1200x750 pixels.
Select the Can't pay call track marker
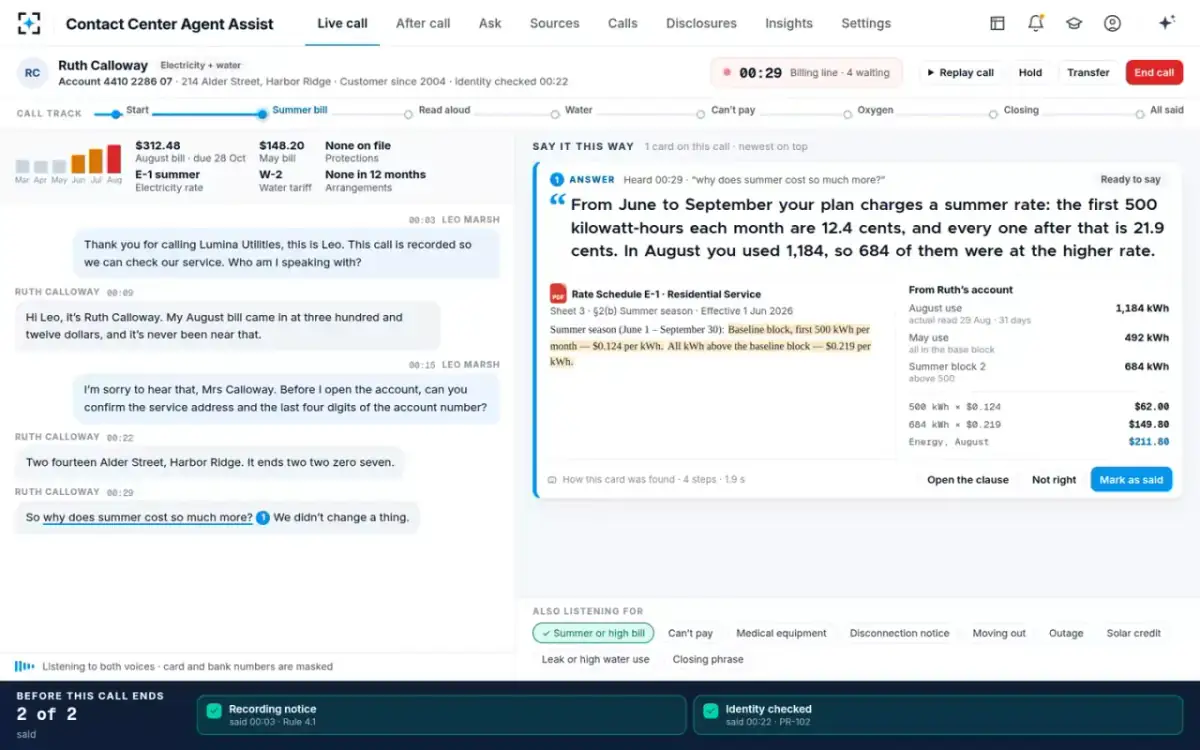point(701,114)
